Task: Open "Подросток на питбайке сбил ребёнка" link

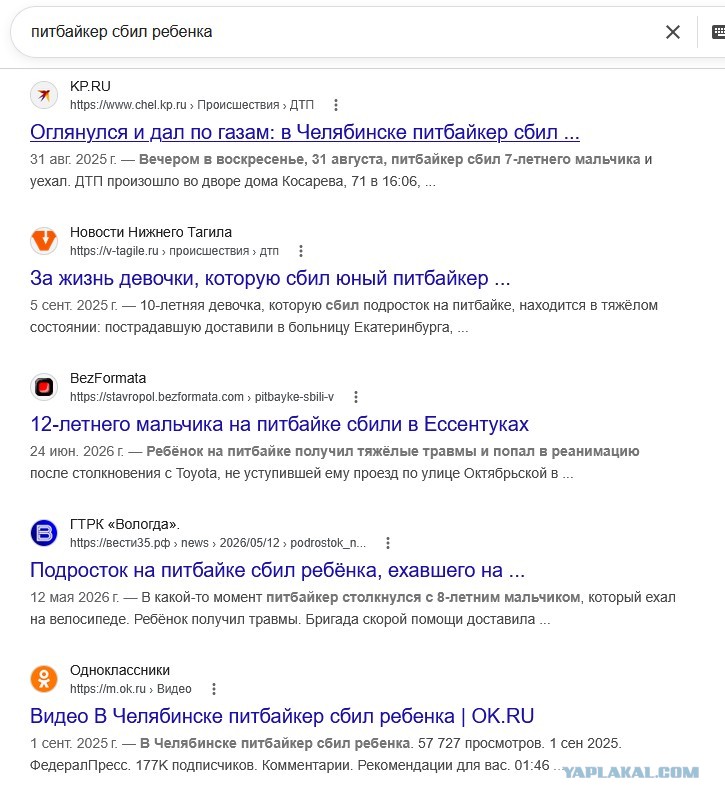Action: tap(277, 570)
